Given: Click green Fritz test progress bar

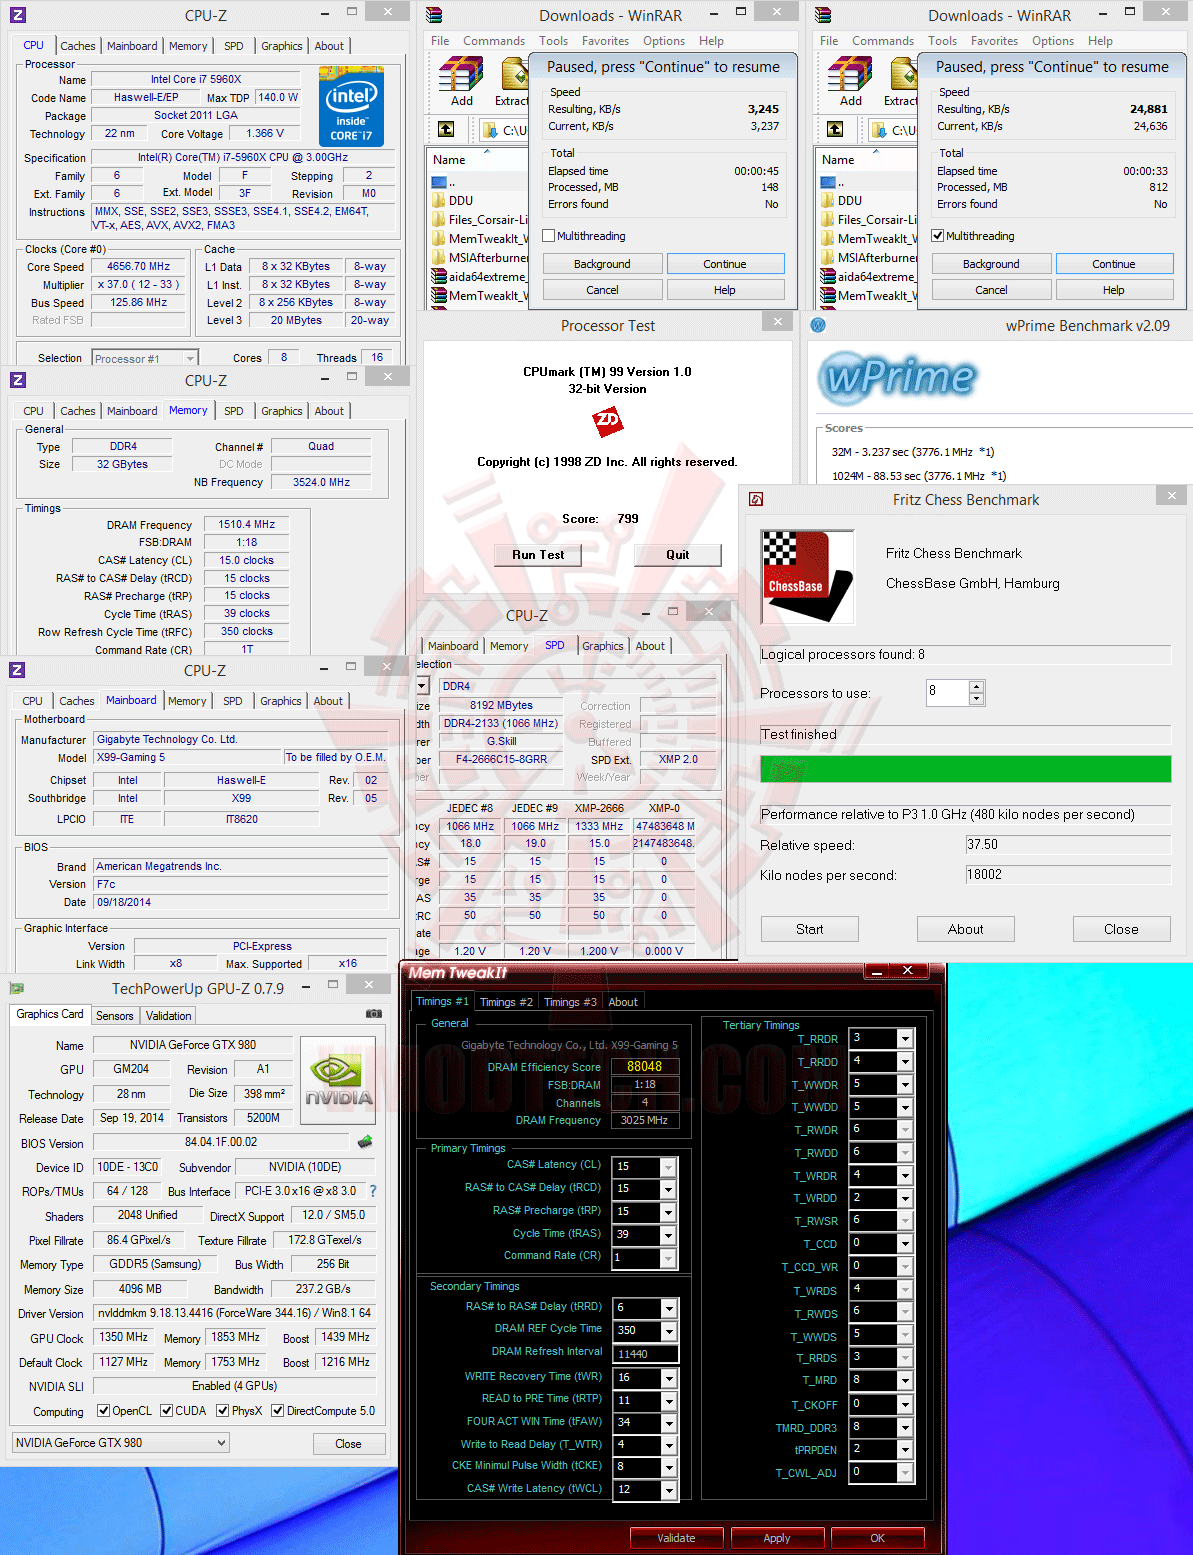Looking at the screenshot, I should click(x=966, y=768).
